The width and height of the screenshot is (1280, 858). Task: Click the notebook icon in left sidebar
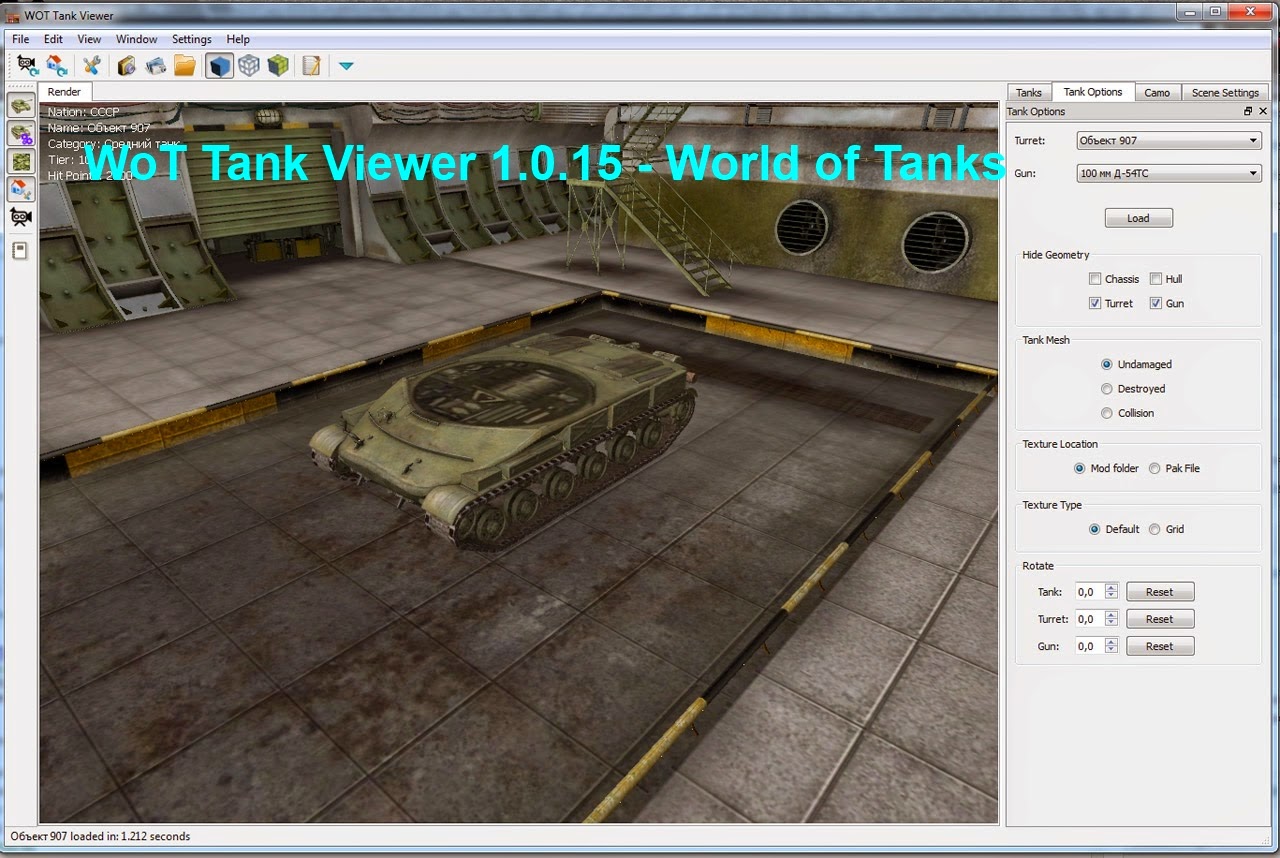(20, 251)
